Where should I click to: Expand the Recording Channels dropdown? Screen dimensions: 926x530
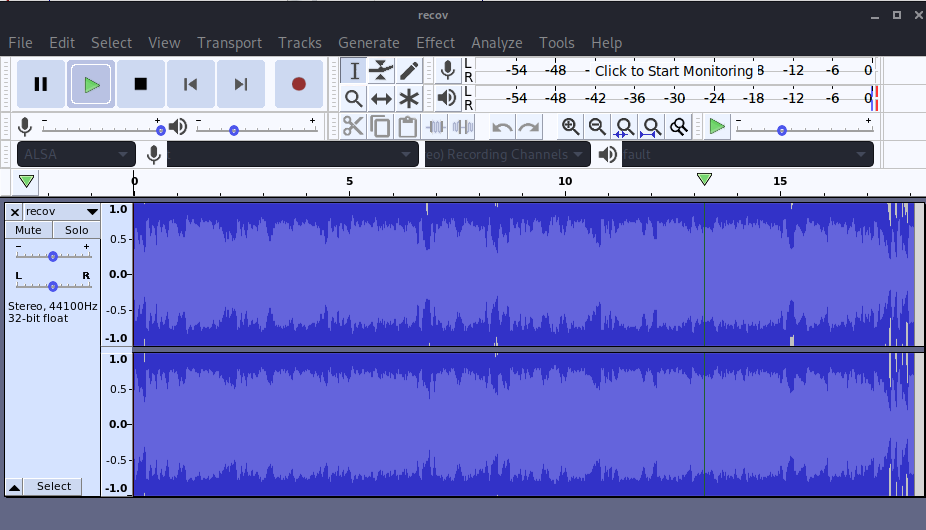click(x=505, y=154)
